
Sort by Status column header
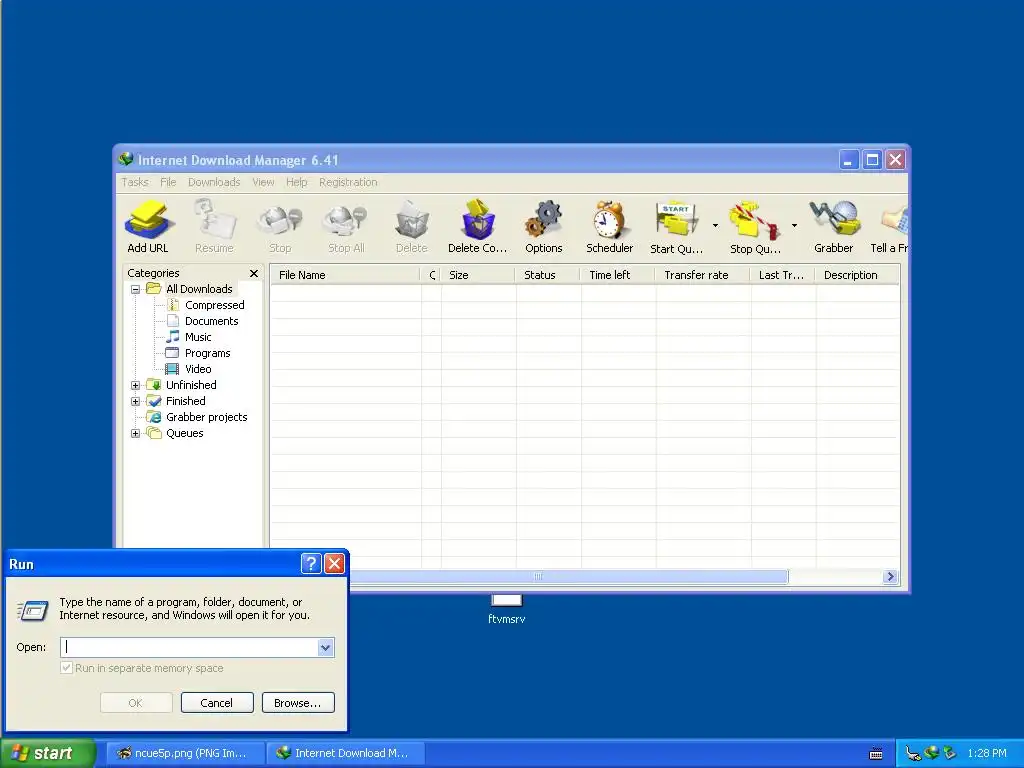point(548,275)
